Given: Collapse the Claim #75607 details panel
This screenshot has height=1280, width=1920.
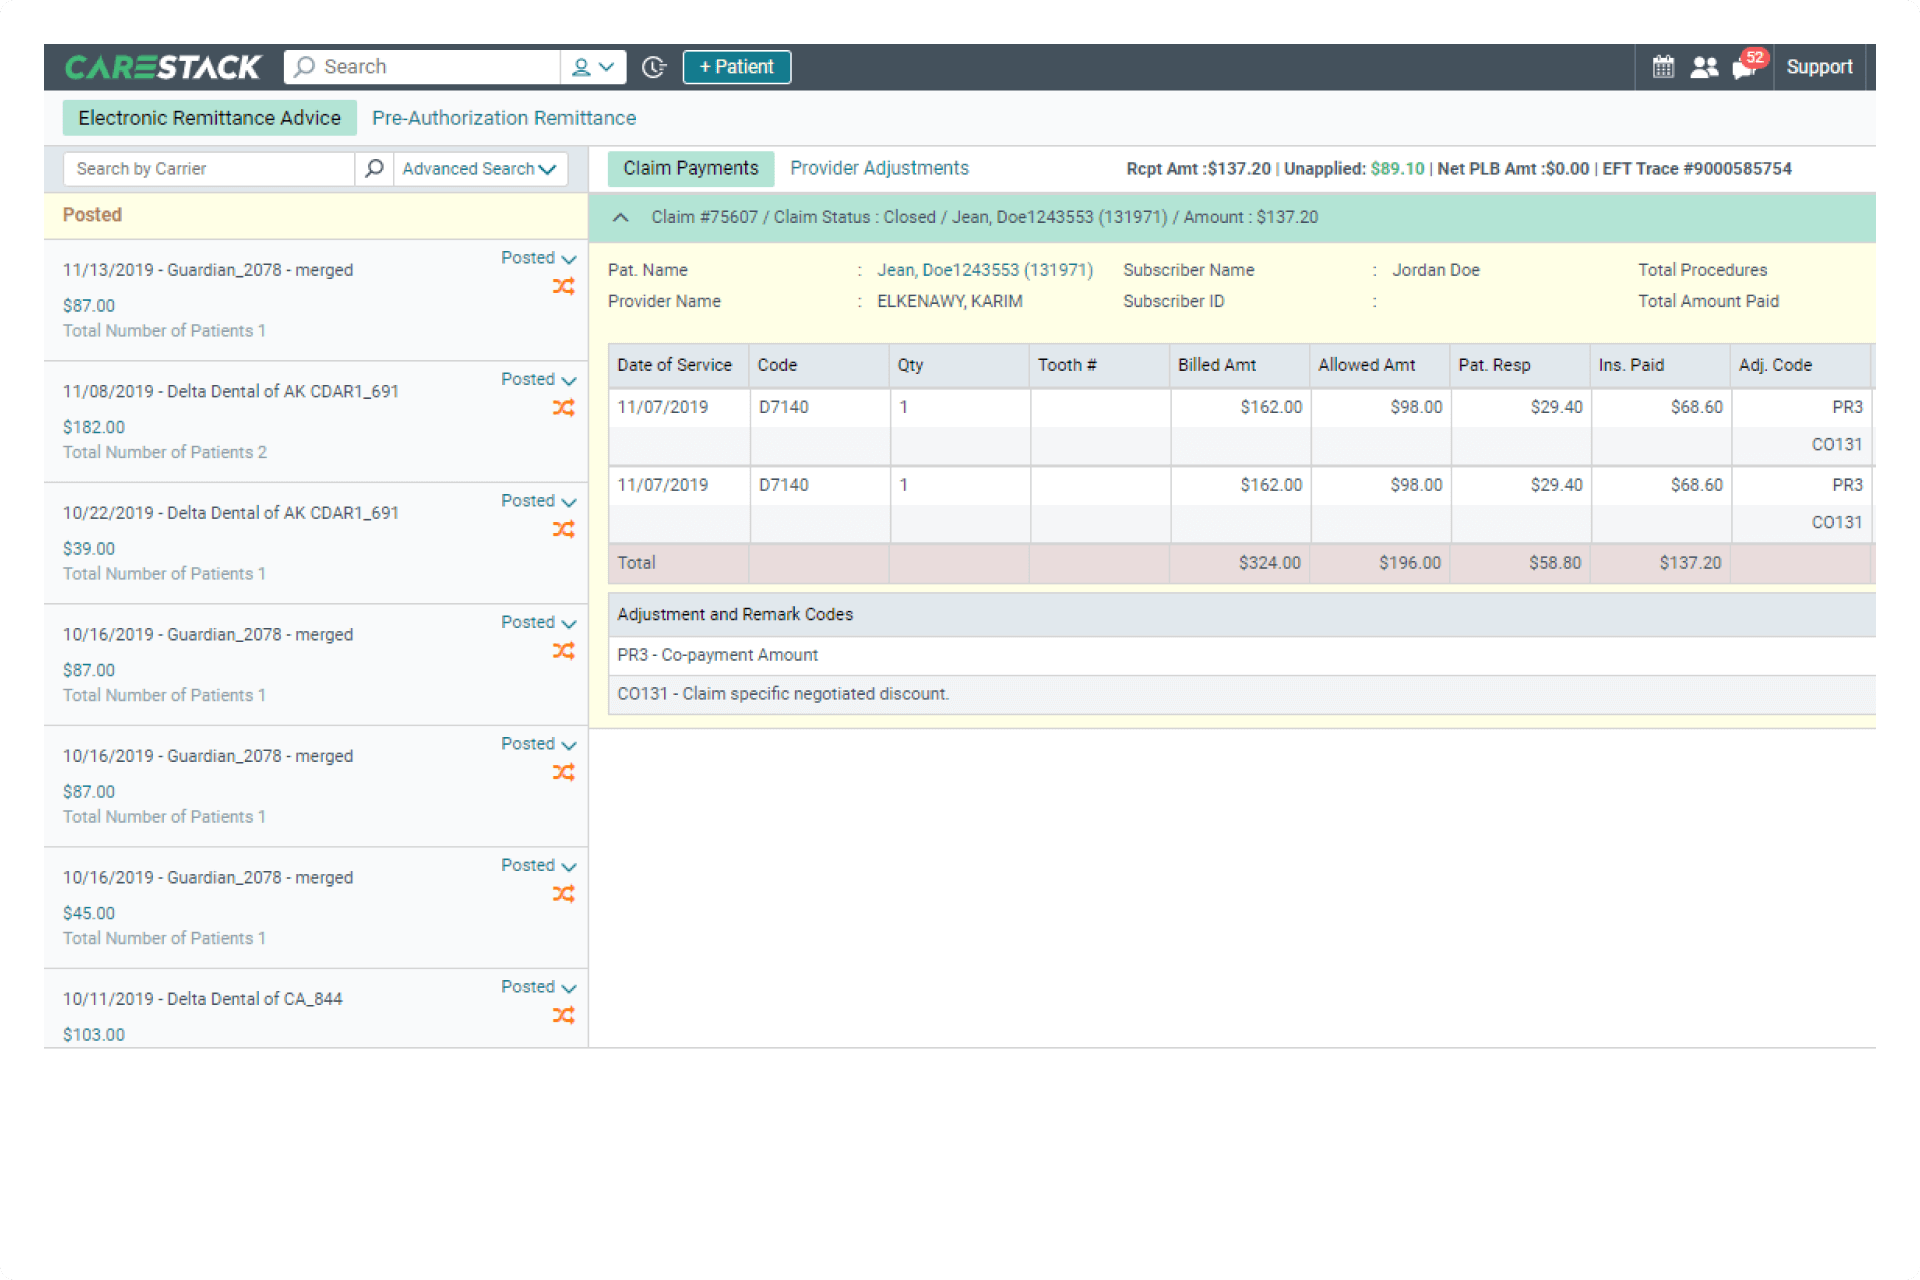Looking at the screenshot, I should 620,217.
